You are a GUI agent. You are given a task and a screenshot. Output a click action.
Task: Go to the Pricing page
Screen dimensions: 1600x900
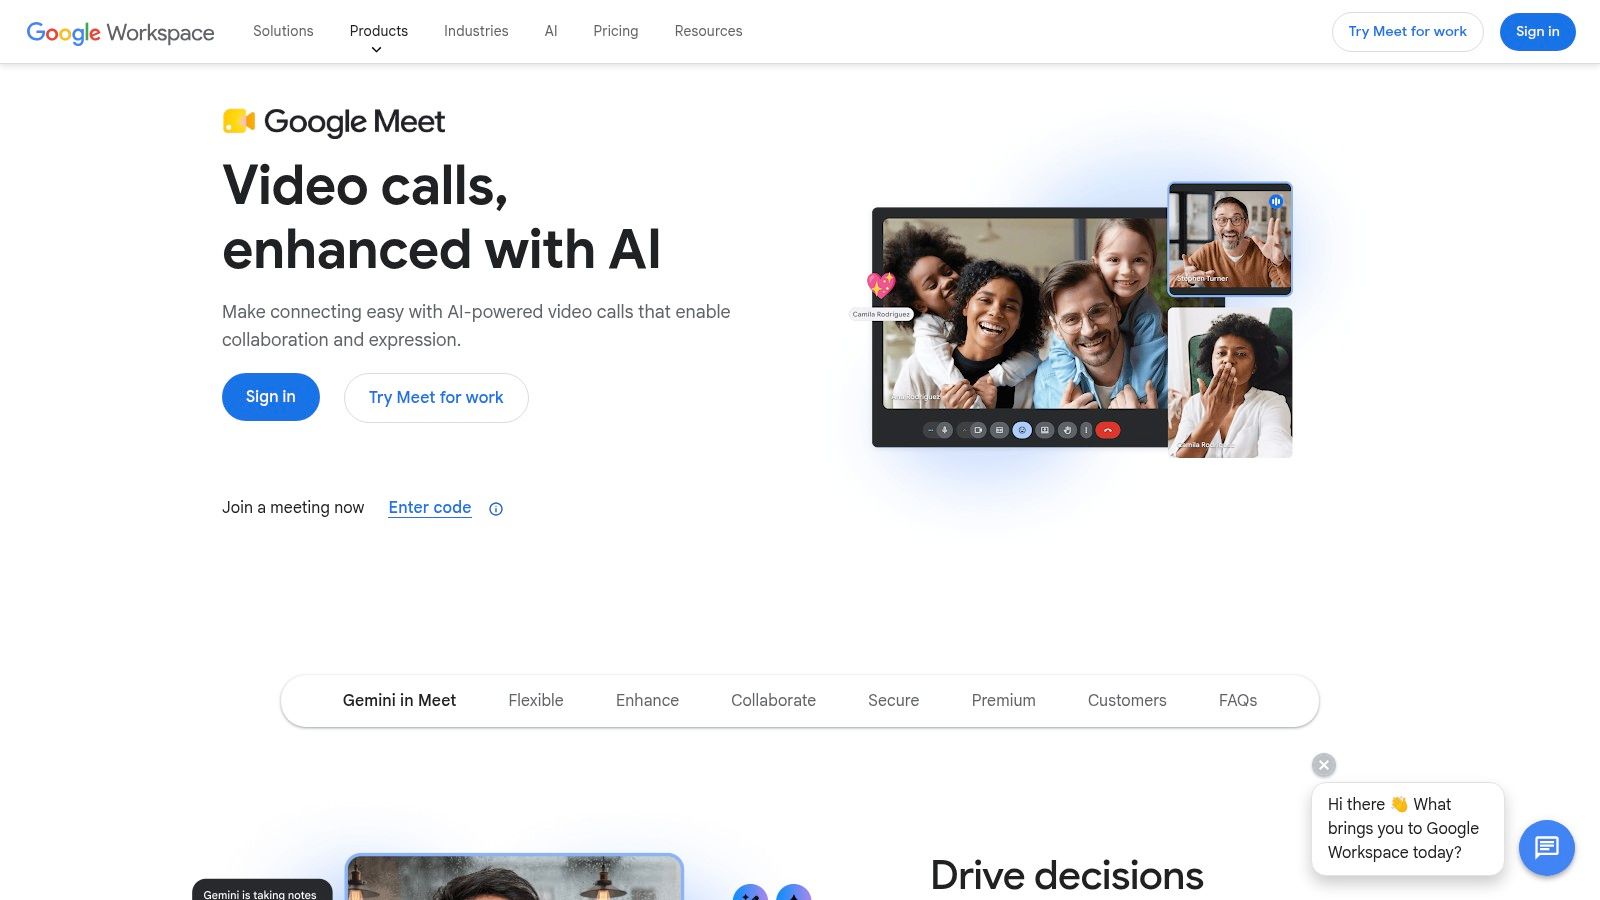click(x=616, y=31)
